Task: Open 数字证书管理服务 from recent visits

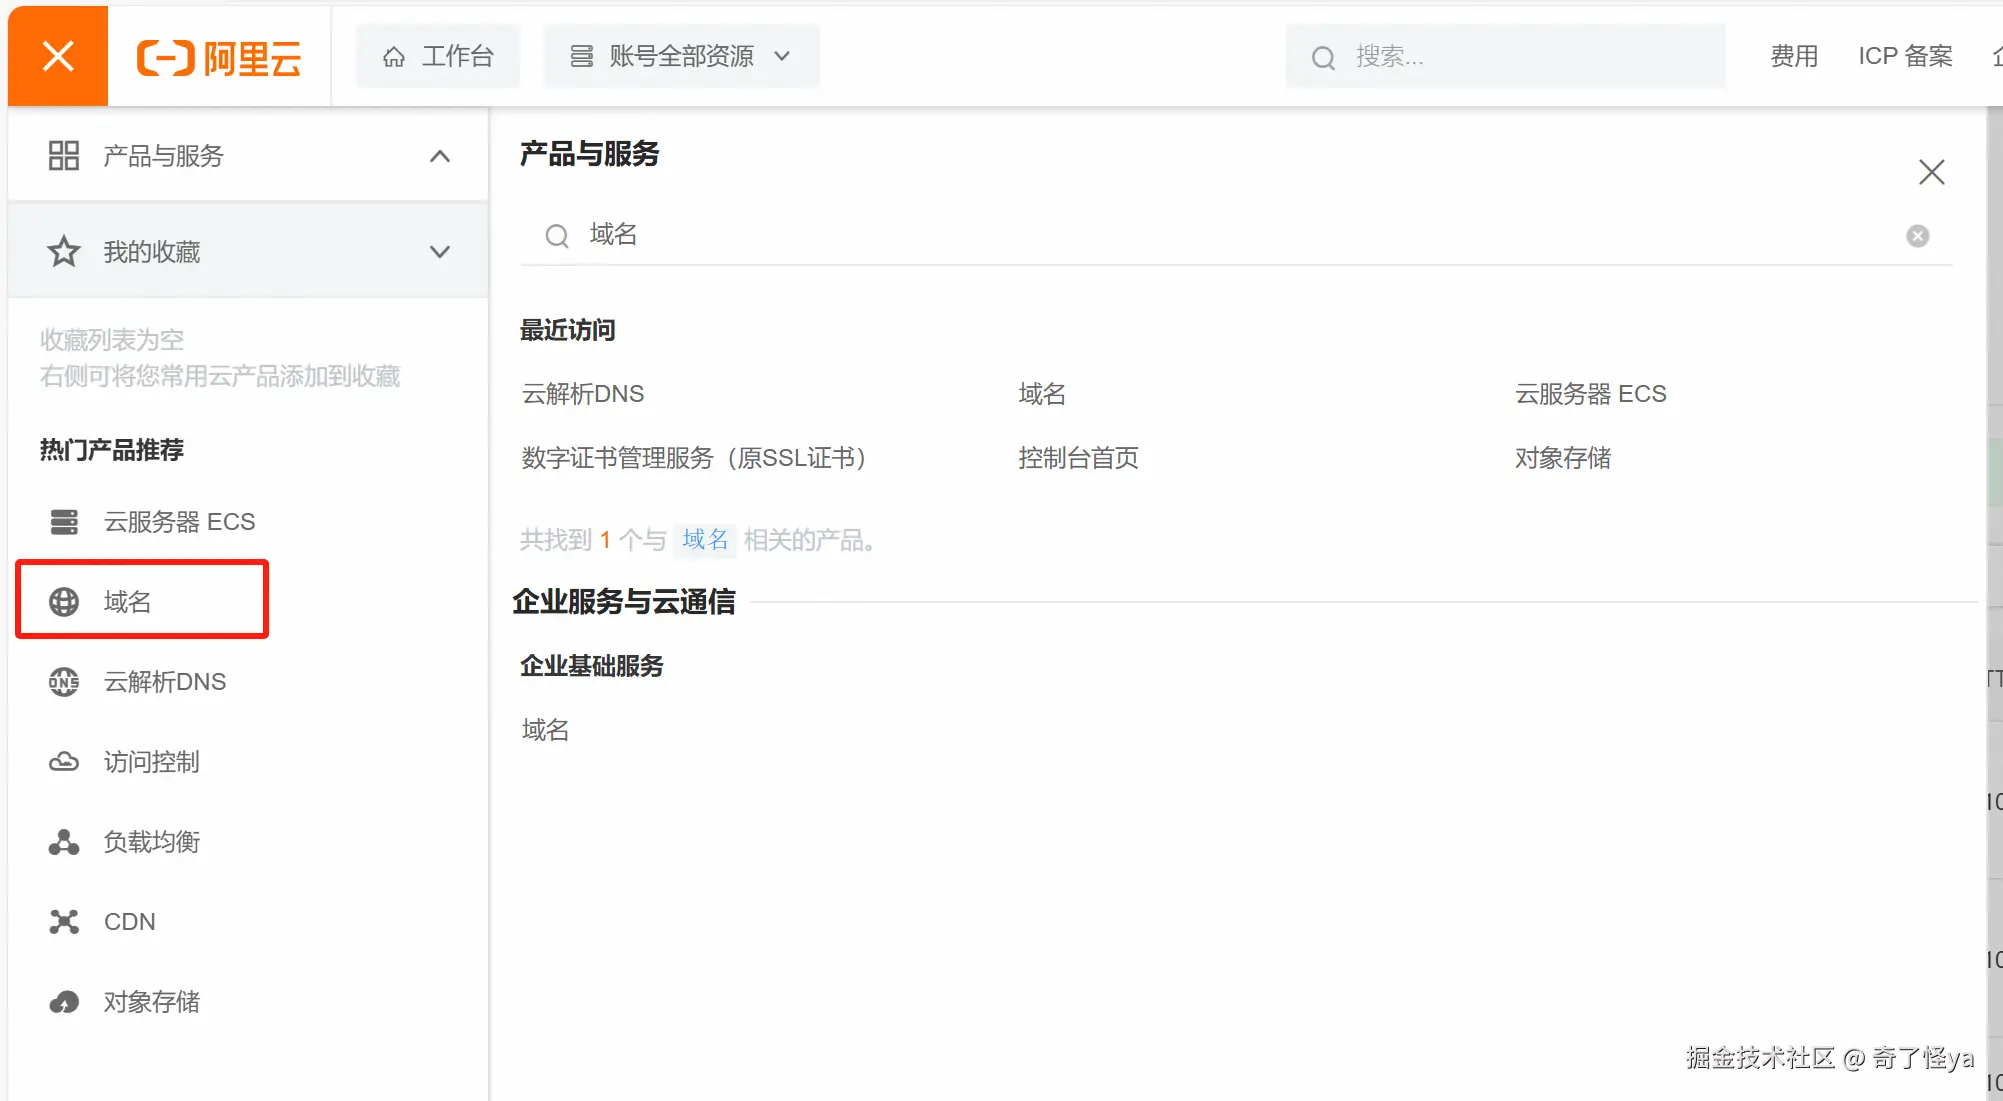Action: 693,458
